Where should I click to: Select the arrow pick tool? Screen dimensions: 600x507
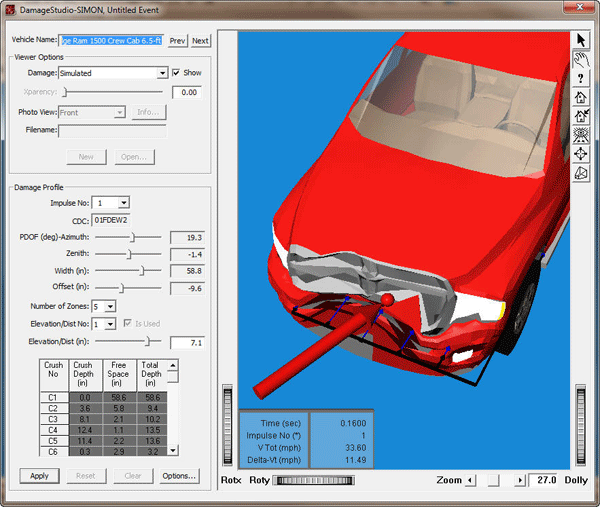coord(582,40)
